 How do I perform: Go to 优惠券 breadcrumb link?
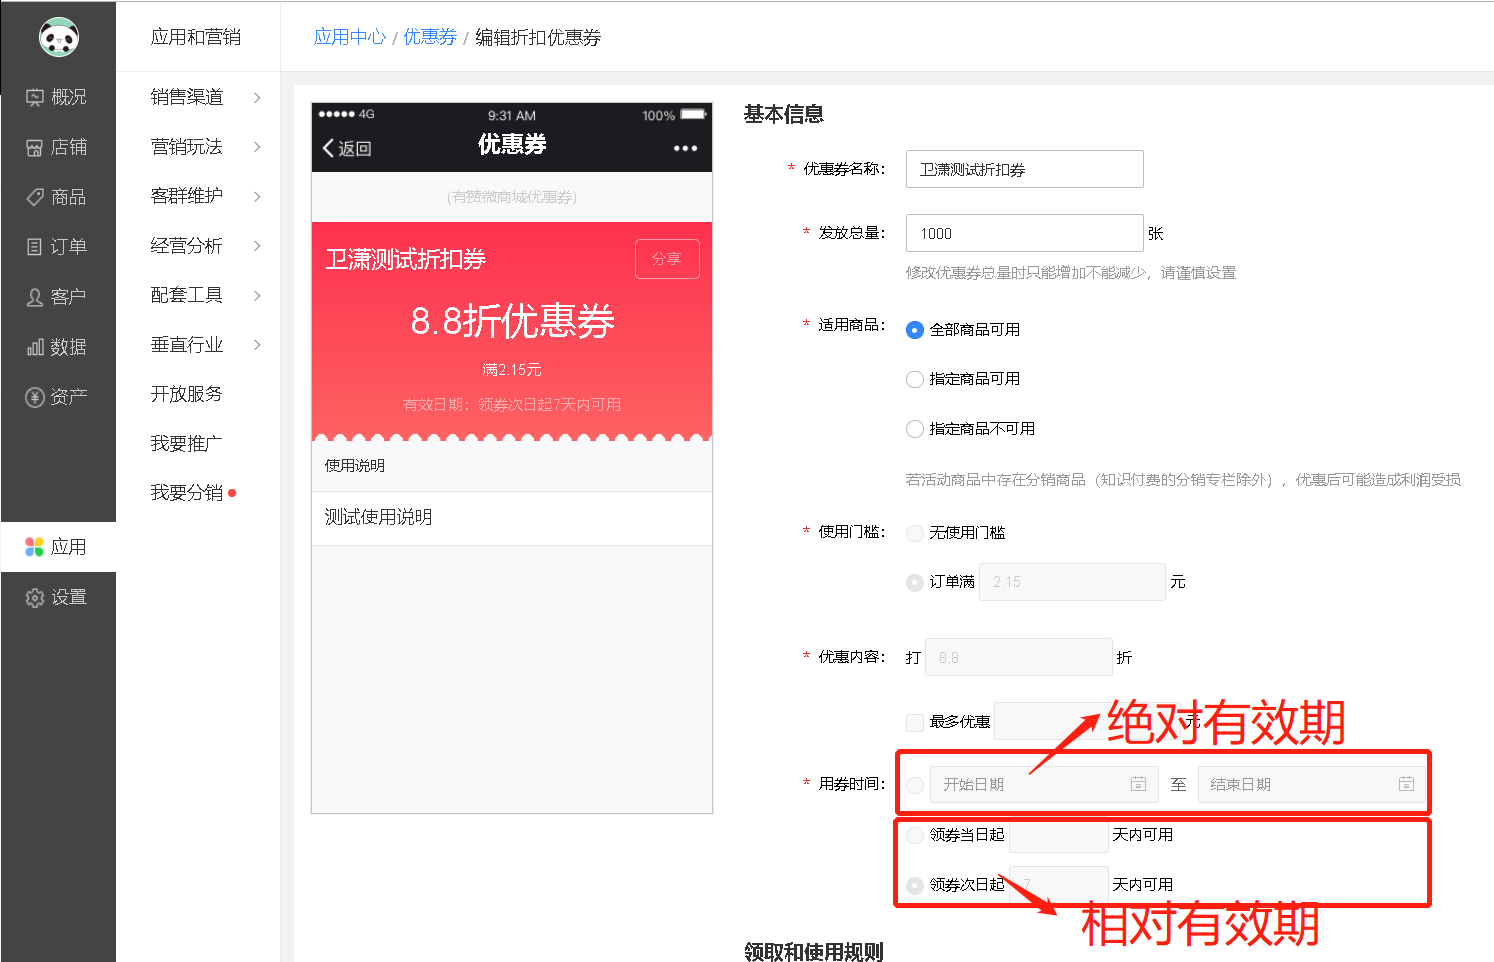[x=430, y=37]
